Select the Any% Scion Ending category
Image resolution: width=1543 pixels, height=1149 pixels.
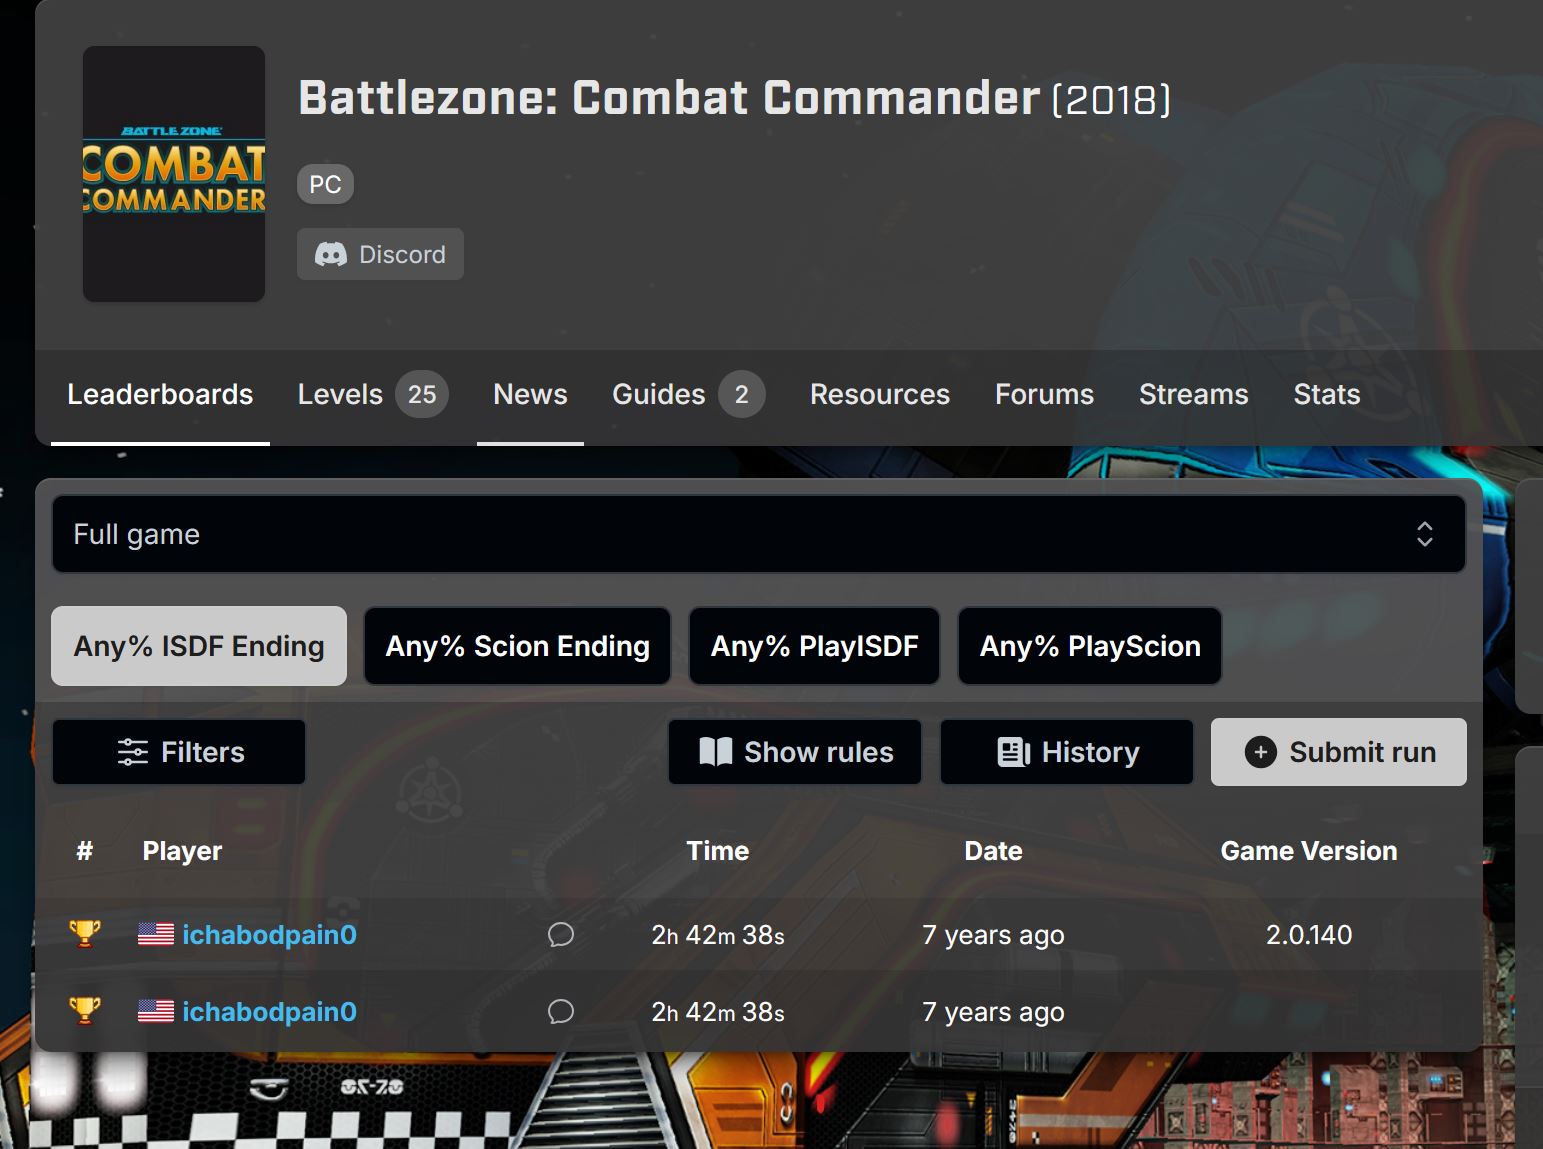click(517, 646)
